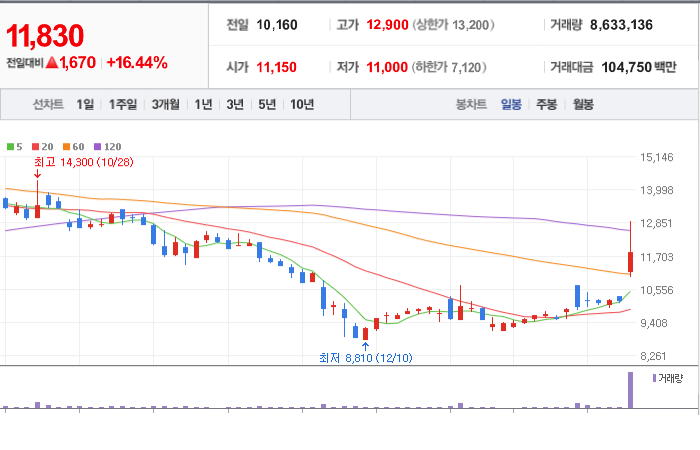Select the 1일 line chart period
Viewport: 700px width, 450px height.
pyautogui.click(x=85, y=104)
